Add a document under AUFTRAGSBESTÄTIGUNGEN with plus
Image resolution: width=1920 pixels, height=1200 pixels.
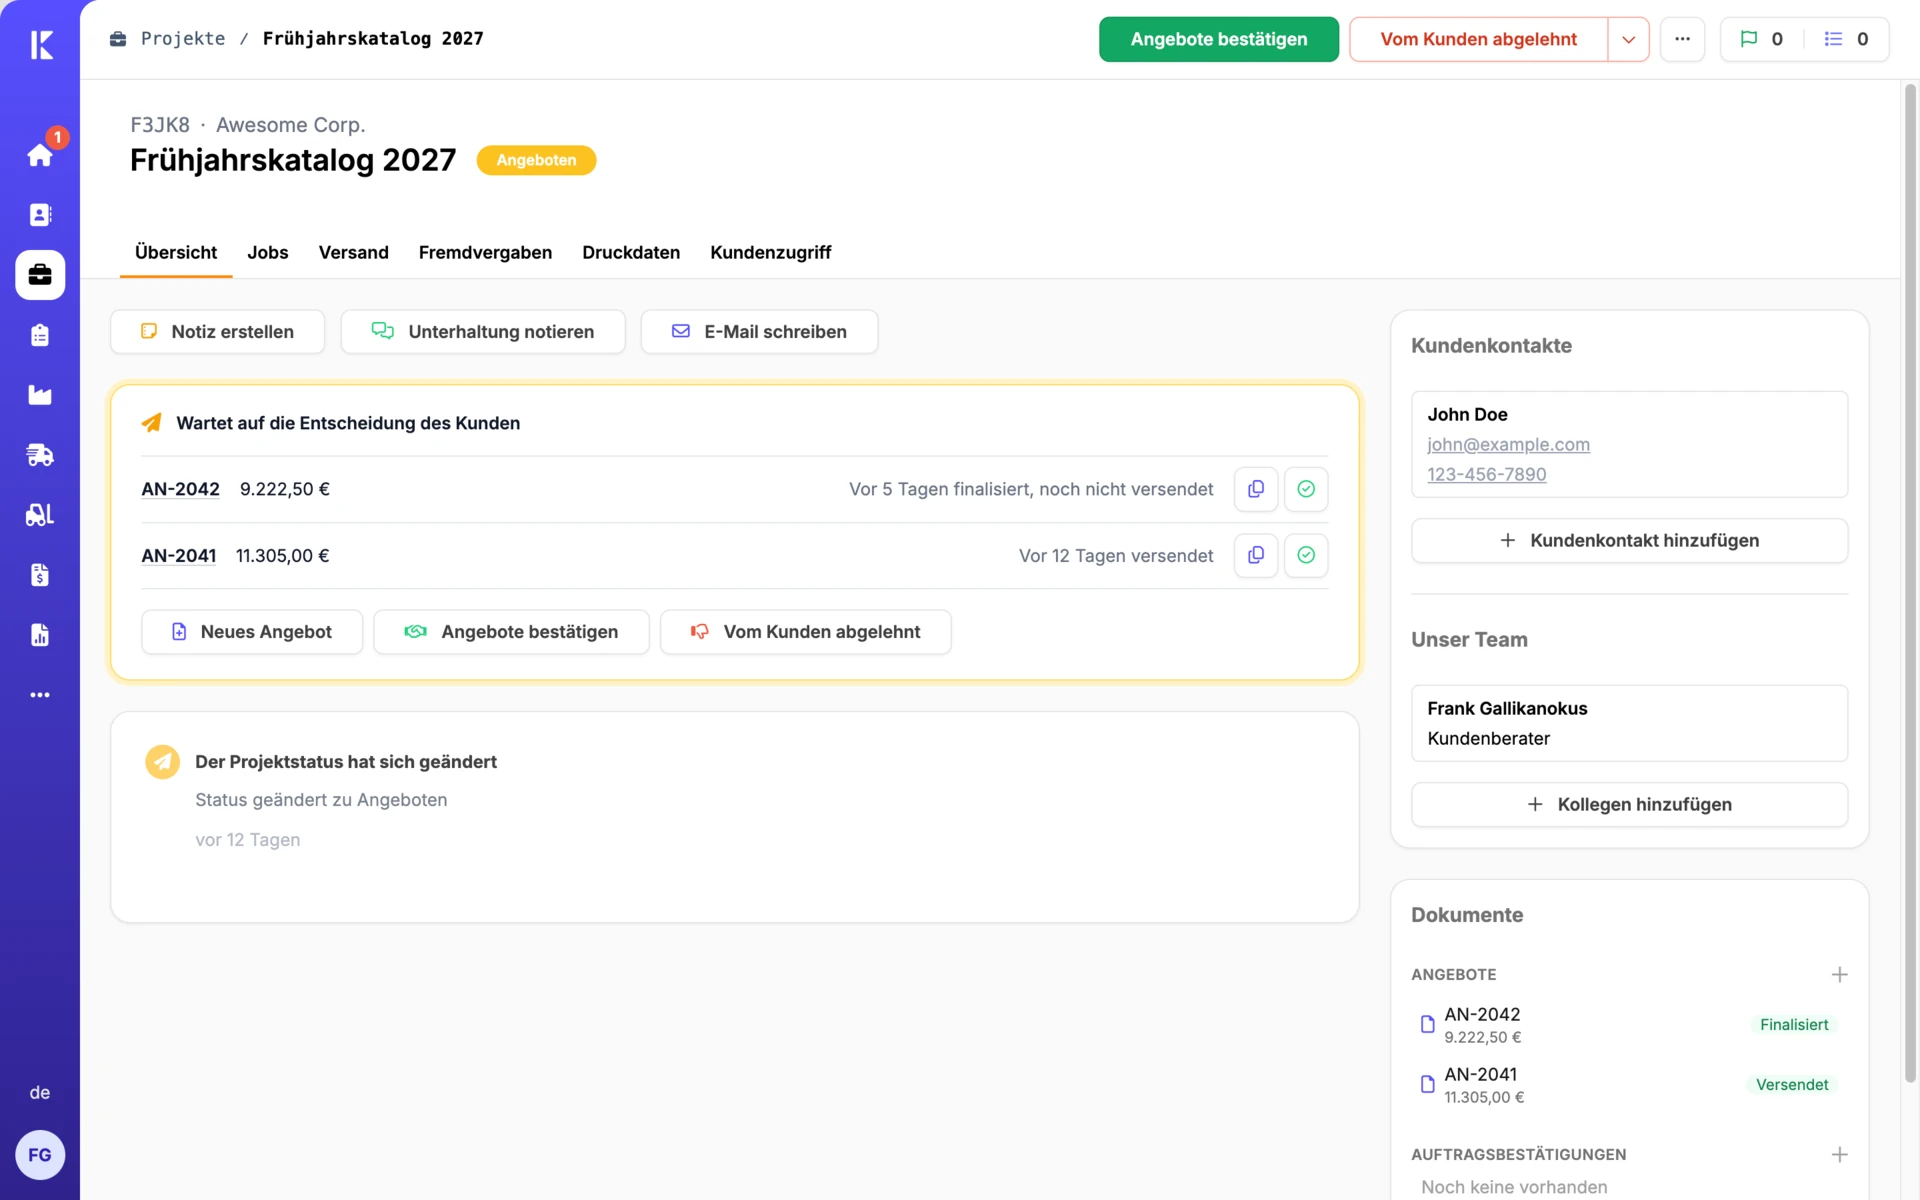point(1839,1154)
